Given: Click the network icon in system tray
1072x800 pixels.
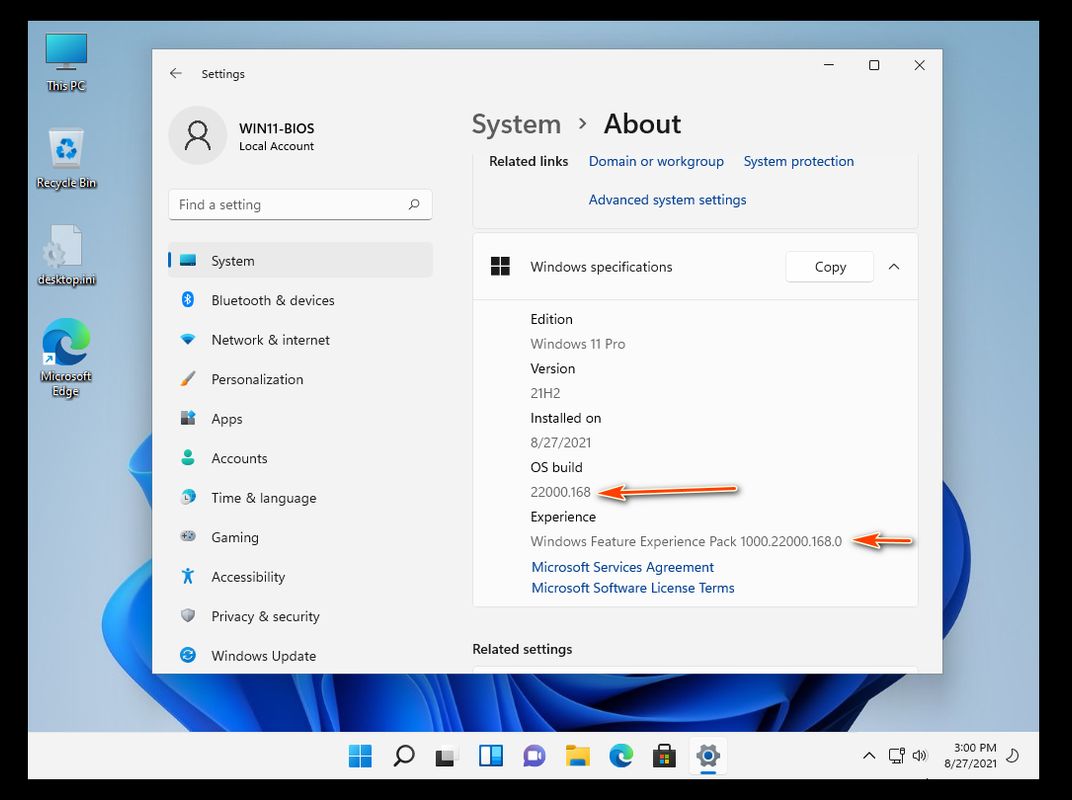Looking at the screenshot, I should click(896, 756).
